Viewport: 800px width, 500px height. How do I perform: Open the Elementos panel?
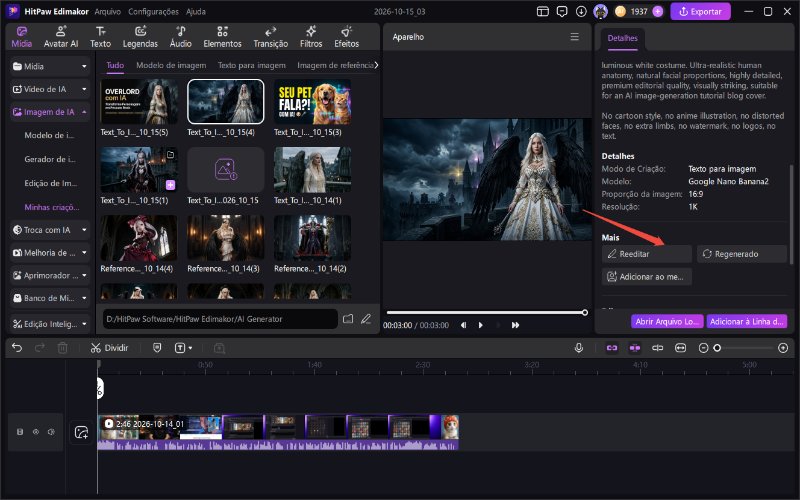pos(222,37)
